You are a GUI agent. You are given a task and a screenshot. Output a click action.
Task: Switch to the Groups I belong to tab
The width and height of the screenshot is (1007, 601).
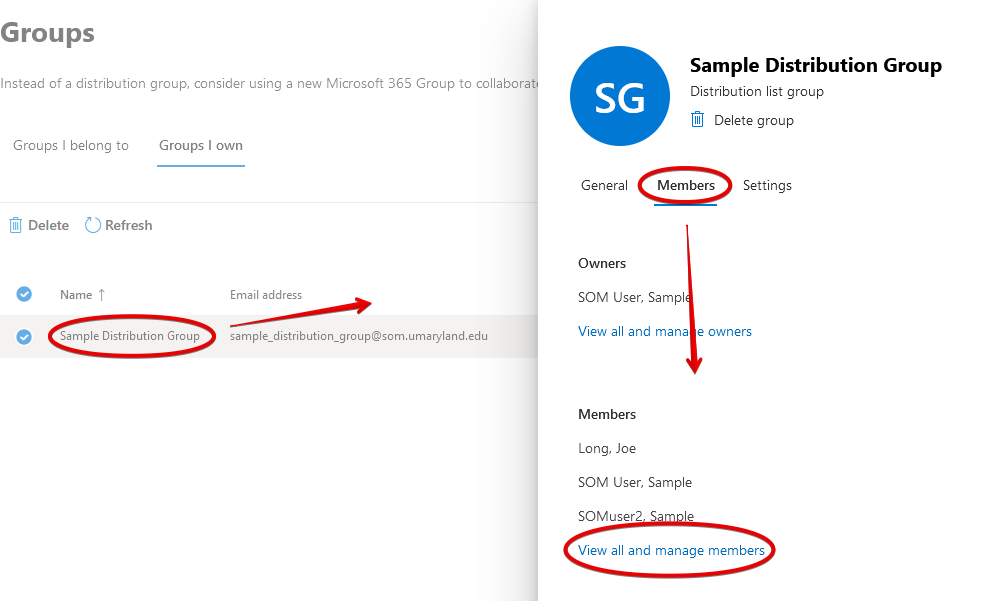coord(71,146)
